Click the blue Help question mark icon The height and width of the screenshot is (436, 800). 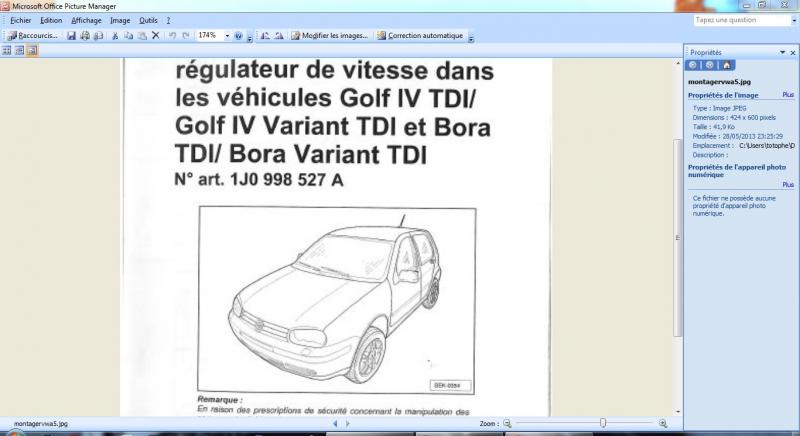(238, 36)
